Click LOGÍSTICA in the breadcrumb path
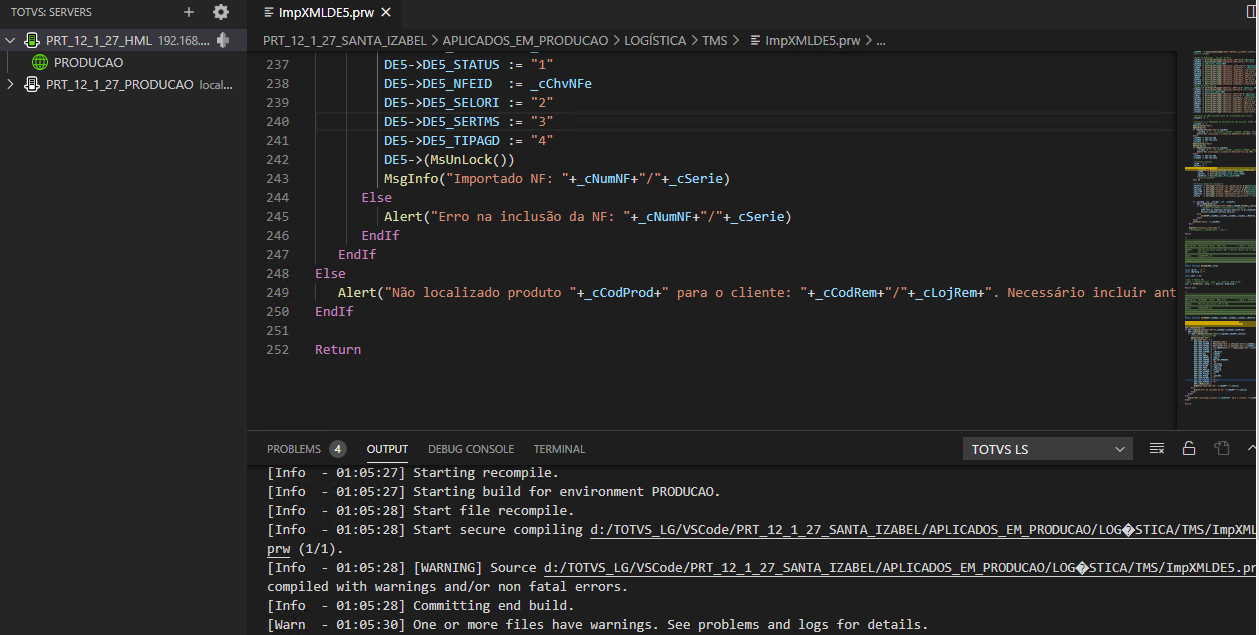 [656, 41]
